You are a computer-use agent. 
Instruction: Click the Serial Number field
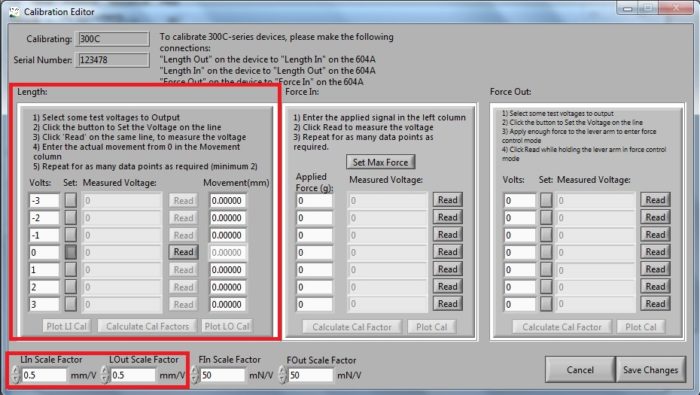tap(113, 60)
